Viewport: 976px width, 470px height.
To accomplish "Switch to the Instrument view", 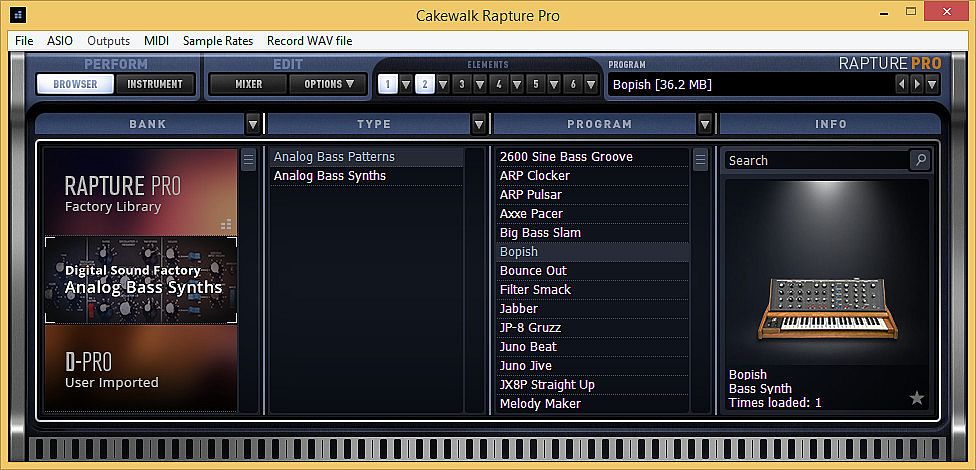I will 155,84.
